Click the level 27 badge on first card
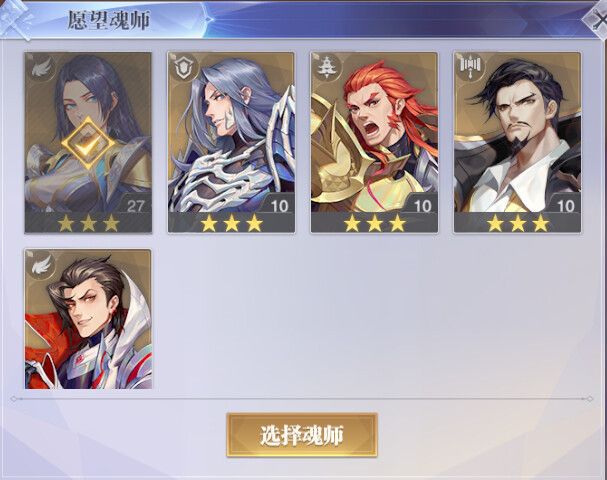The image size is (607, 480). point(135,206)
